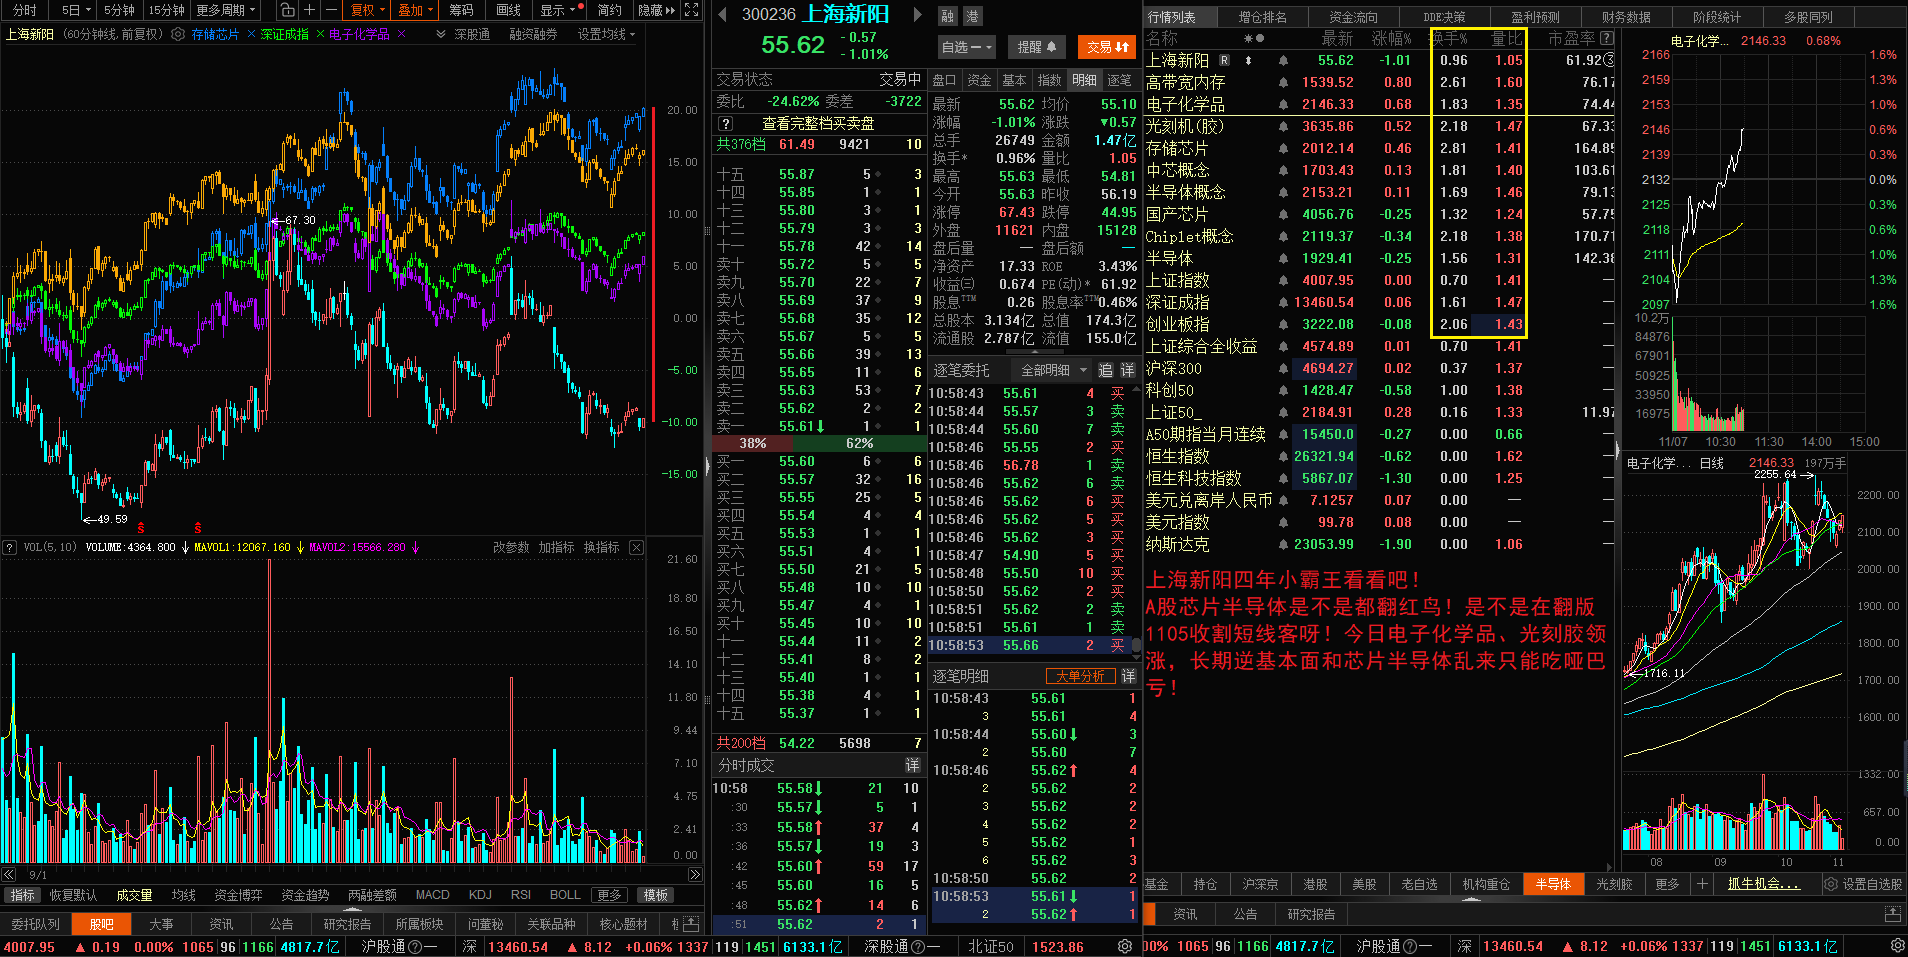
Task: Toggle 均线 moving average indicator
Action: (x=183, y=895)
